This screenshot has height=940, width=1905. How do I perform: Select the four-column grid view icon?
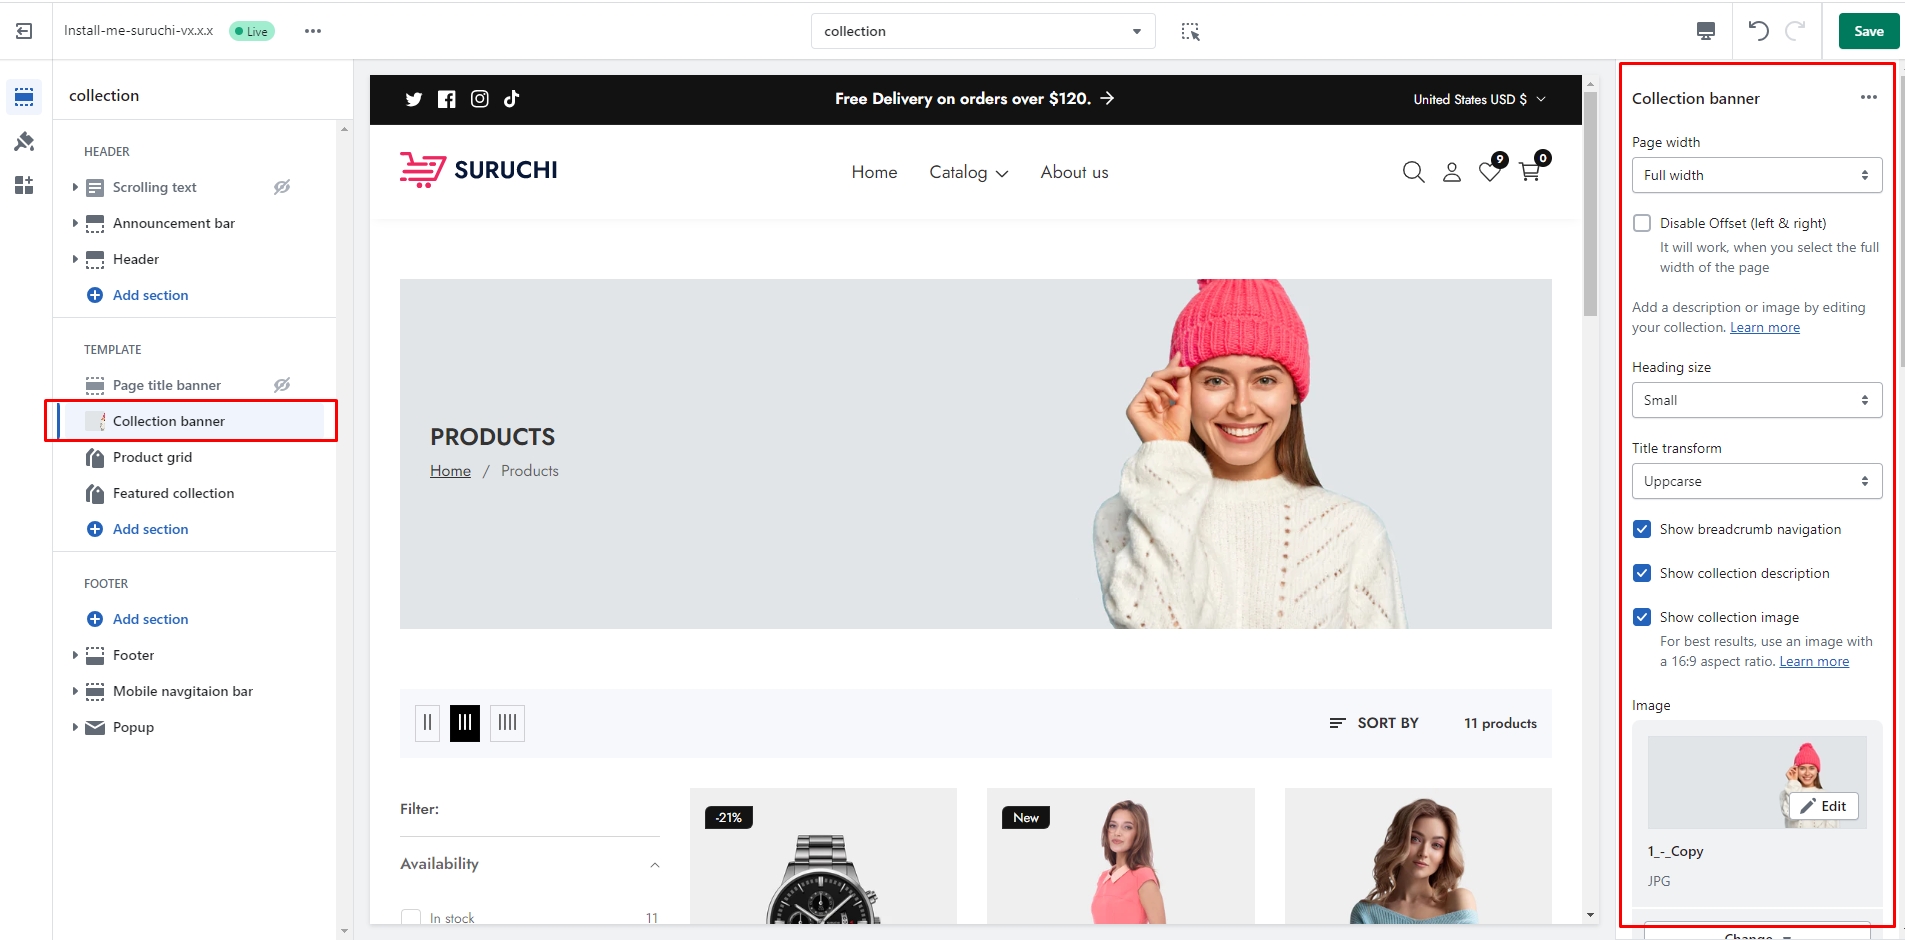click(x=507, y=723)
